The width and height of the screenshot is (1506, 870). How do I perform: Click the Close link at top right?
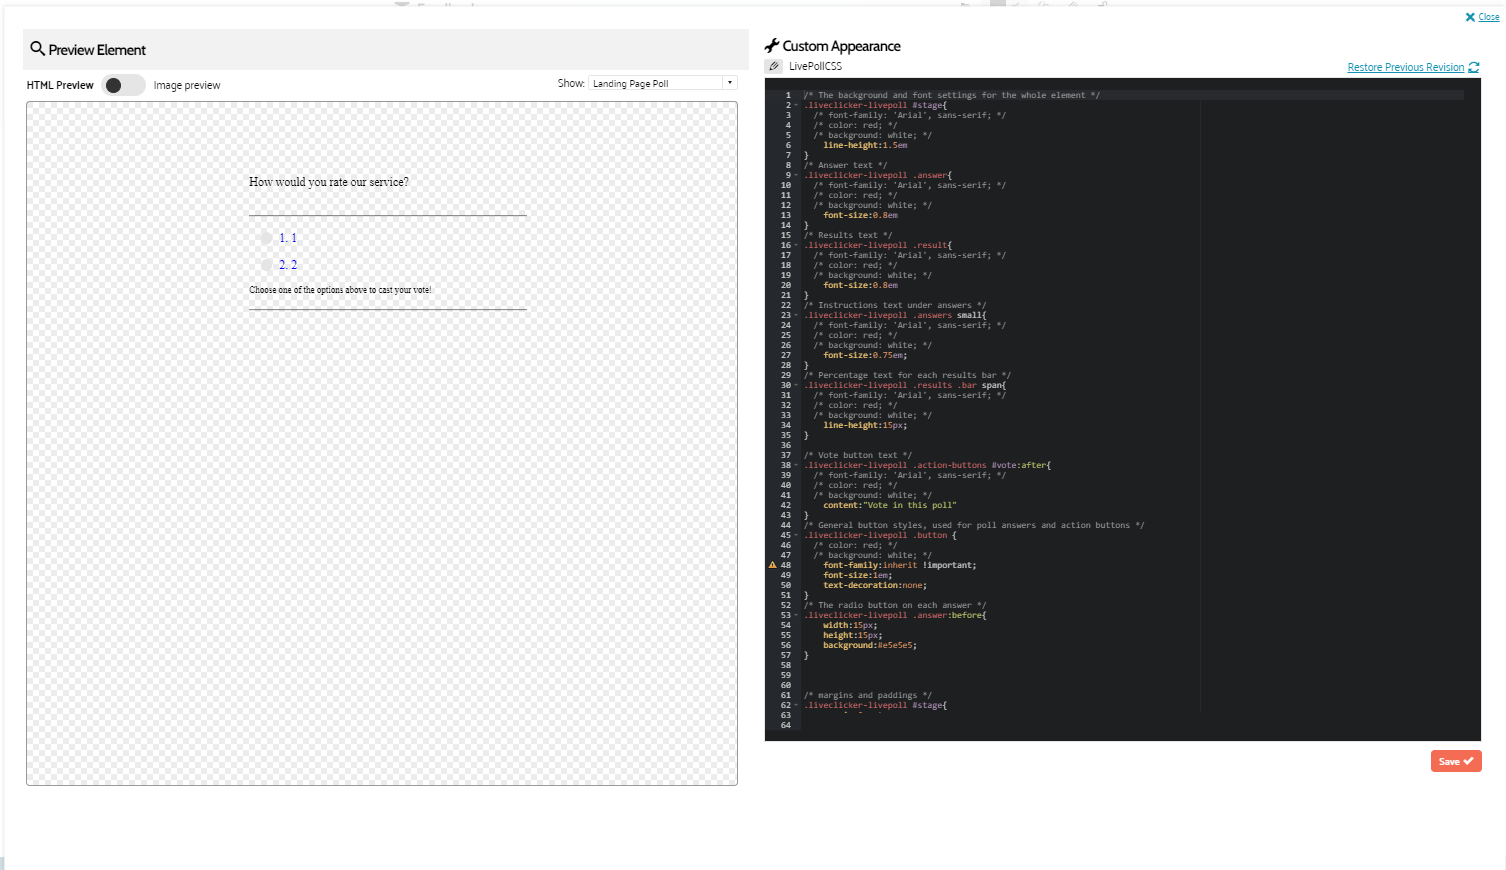tap(1489, 17)
